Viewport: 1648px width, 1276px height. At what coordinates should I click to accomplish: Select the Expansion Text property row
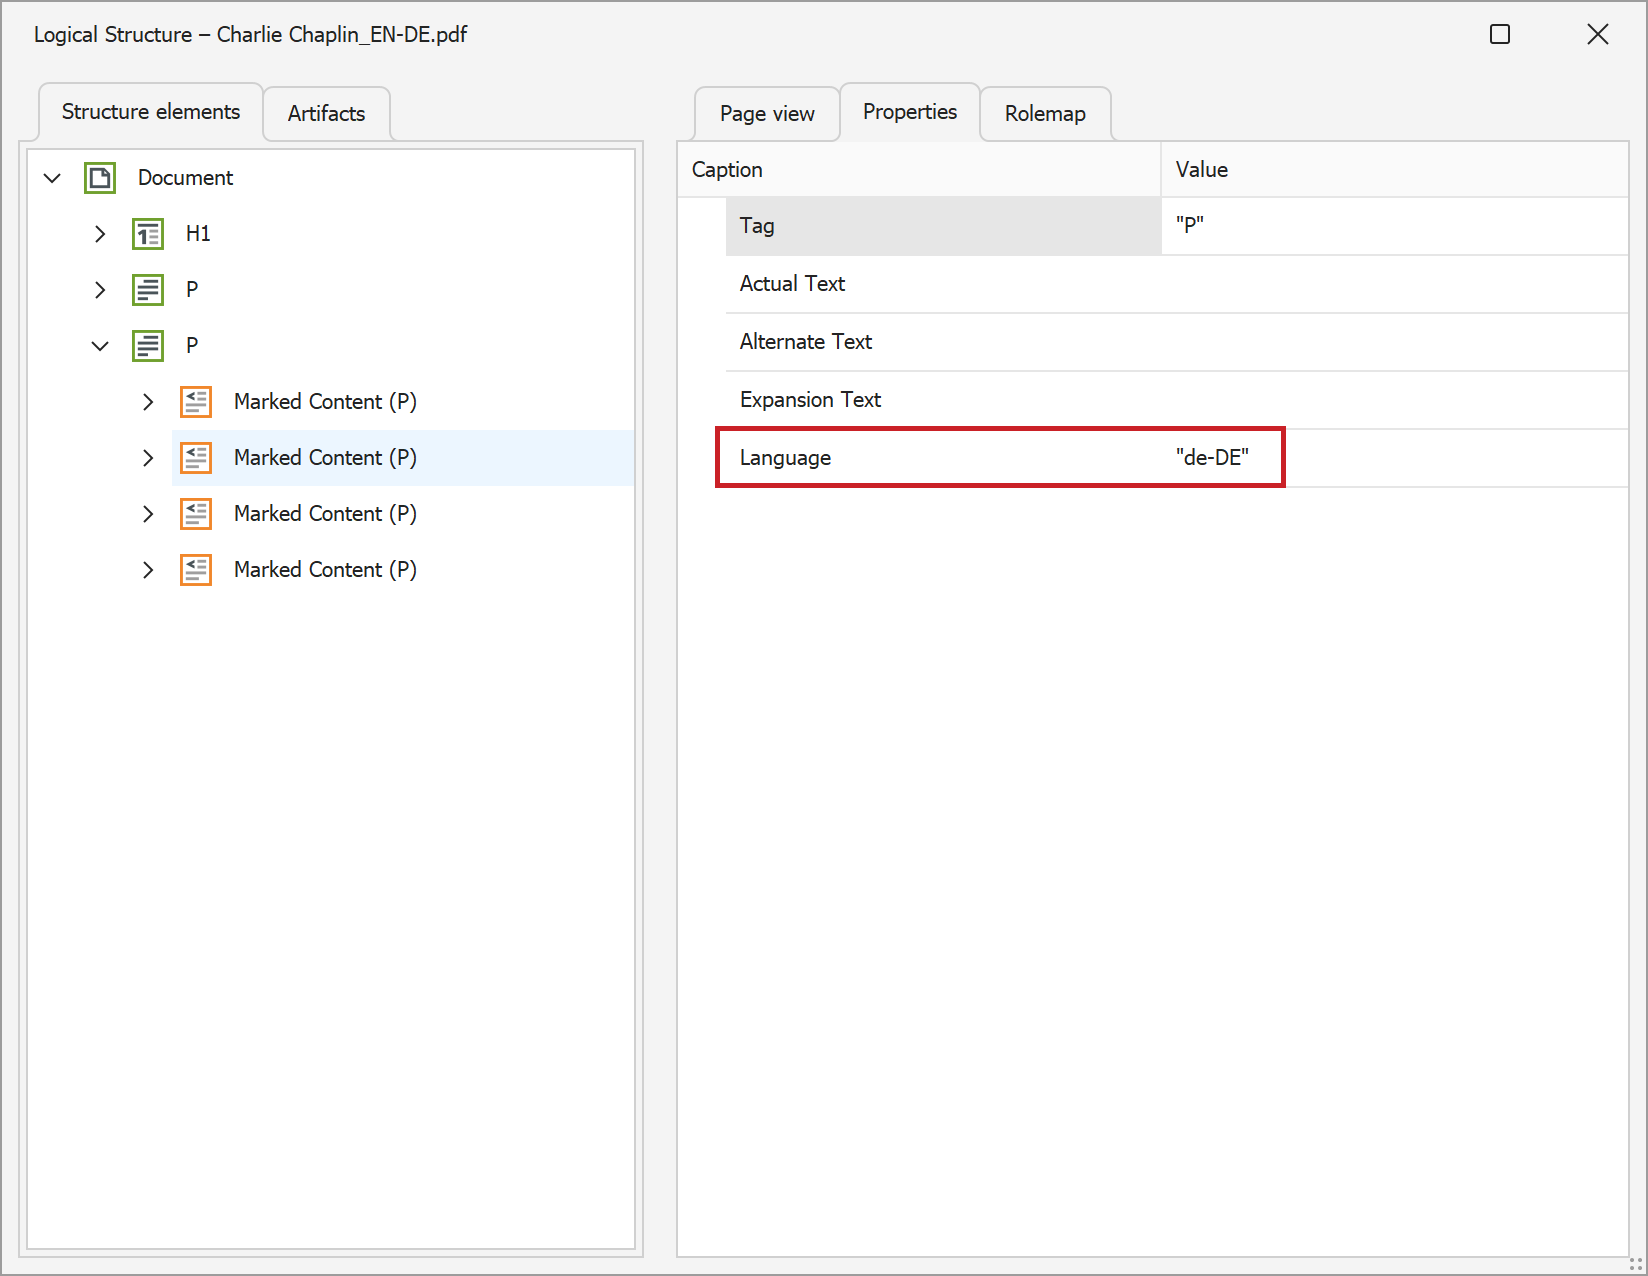coord(1177,400)
